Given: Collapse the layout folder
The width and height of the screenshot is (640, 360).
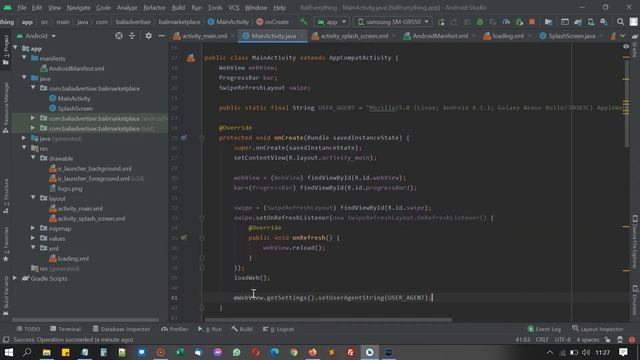Looking at the screenshot, I should [x=33, y=198].
